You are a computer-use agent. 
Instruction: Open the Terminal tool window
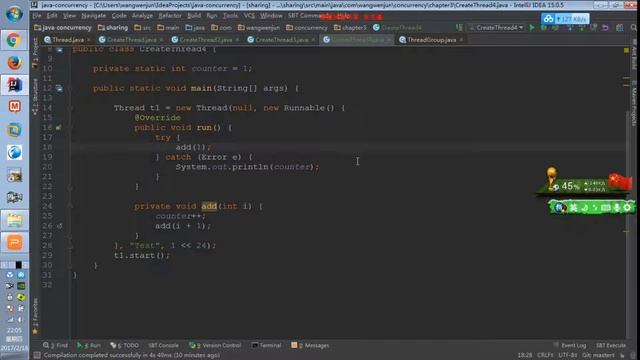click(267, 345)
